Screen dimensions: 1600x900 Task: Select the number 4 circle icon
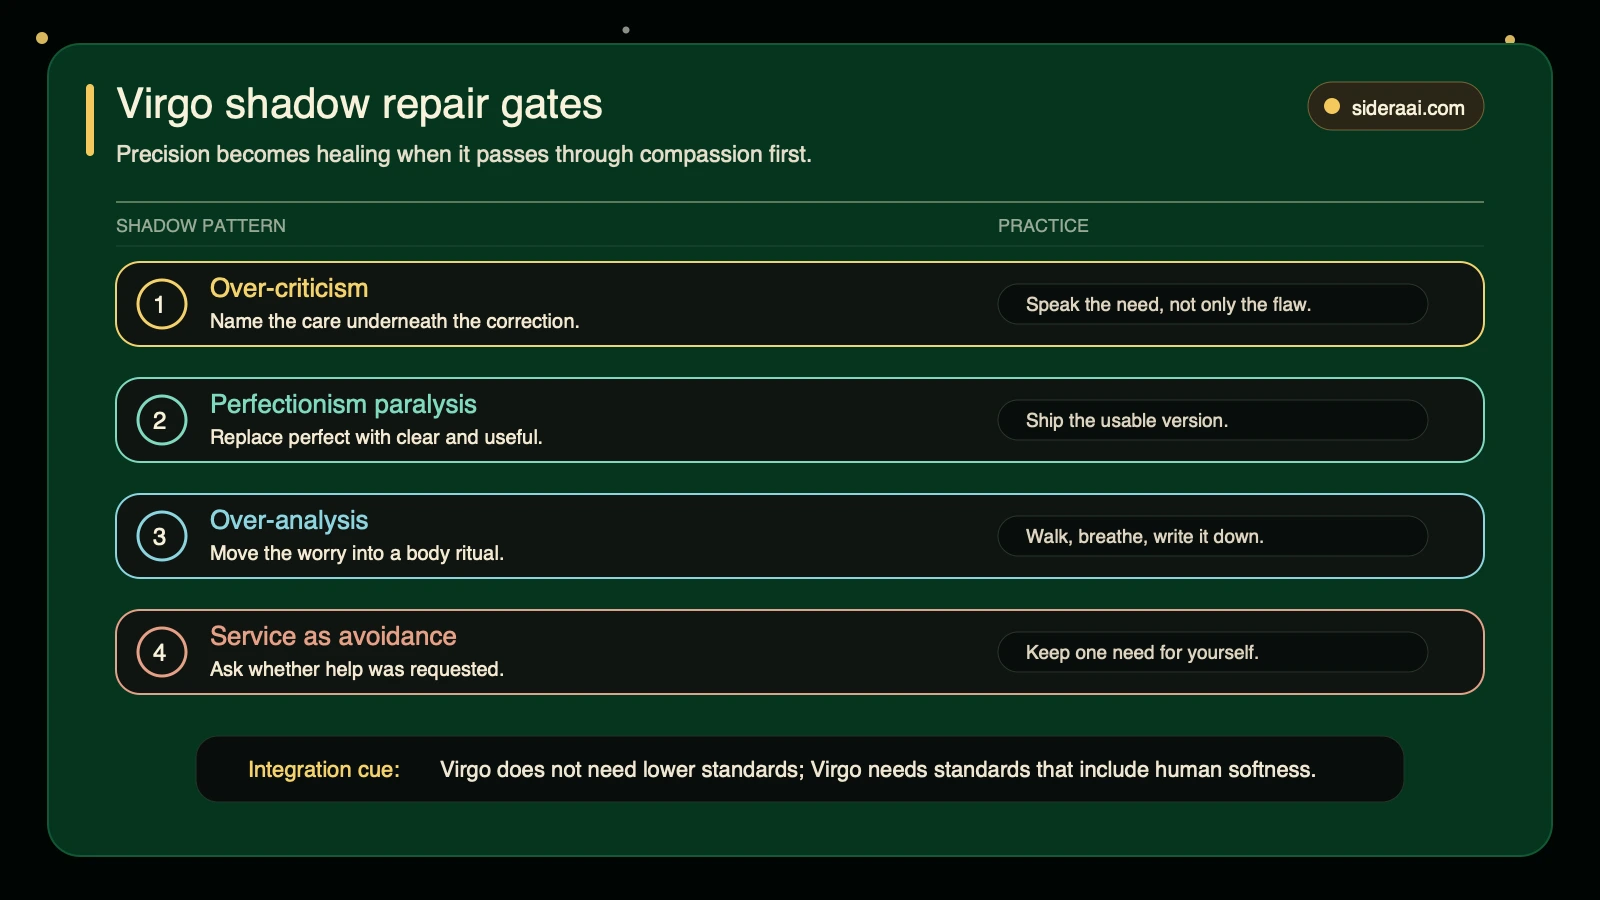click(162, 652)
